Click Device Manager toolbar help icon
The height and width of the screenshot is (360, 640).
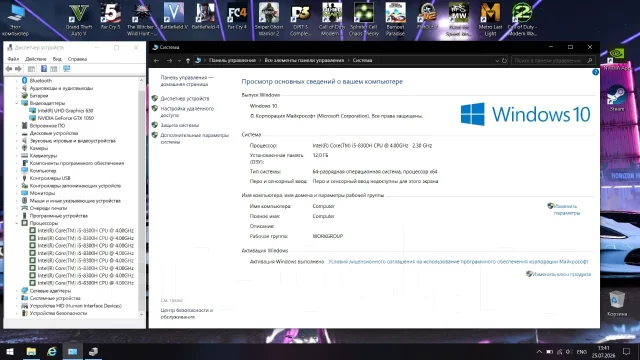point(44,69)
